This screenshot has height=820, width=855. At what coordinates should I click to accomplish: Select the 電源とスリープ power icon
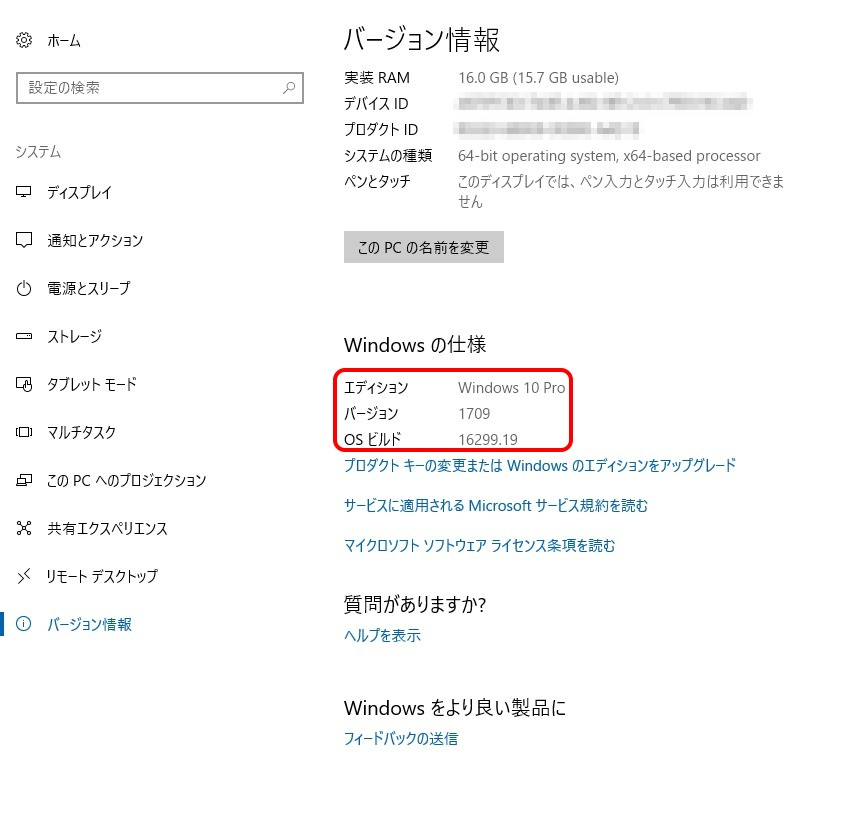(x=24, y=289)
